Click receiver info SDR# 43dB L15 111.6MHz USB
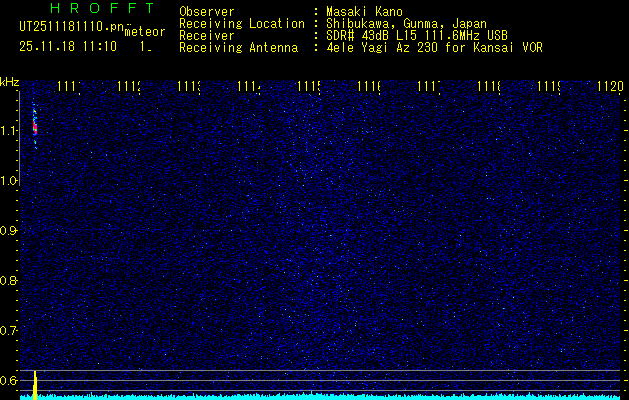This screenshot has height=400, width=629. (417, 36)
